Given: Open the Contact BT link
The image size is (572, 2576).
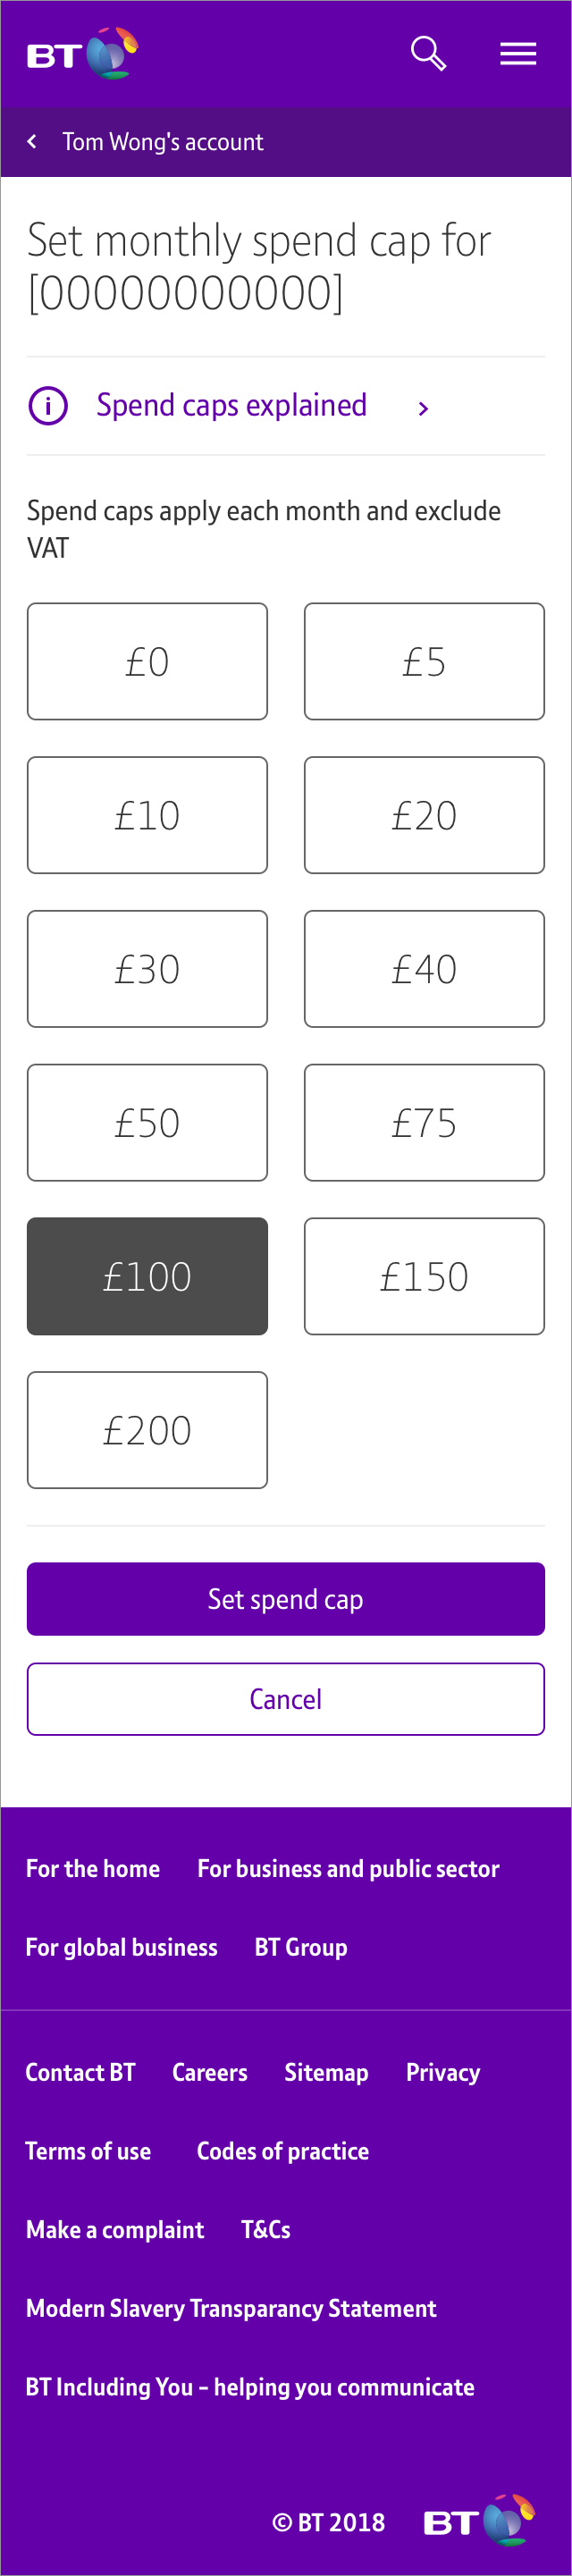Looking at the screenshot, I should click(x=80, y=2072).
